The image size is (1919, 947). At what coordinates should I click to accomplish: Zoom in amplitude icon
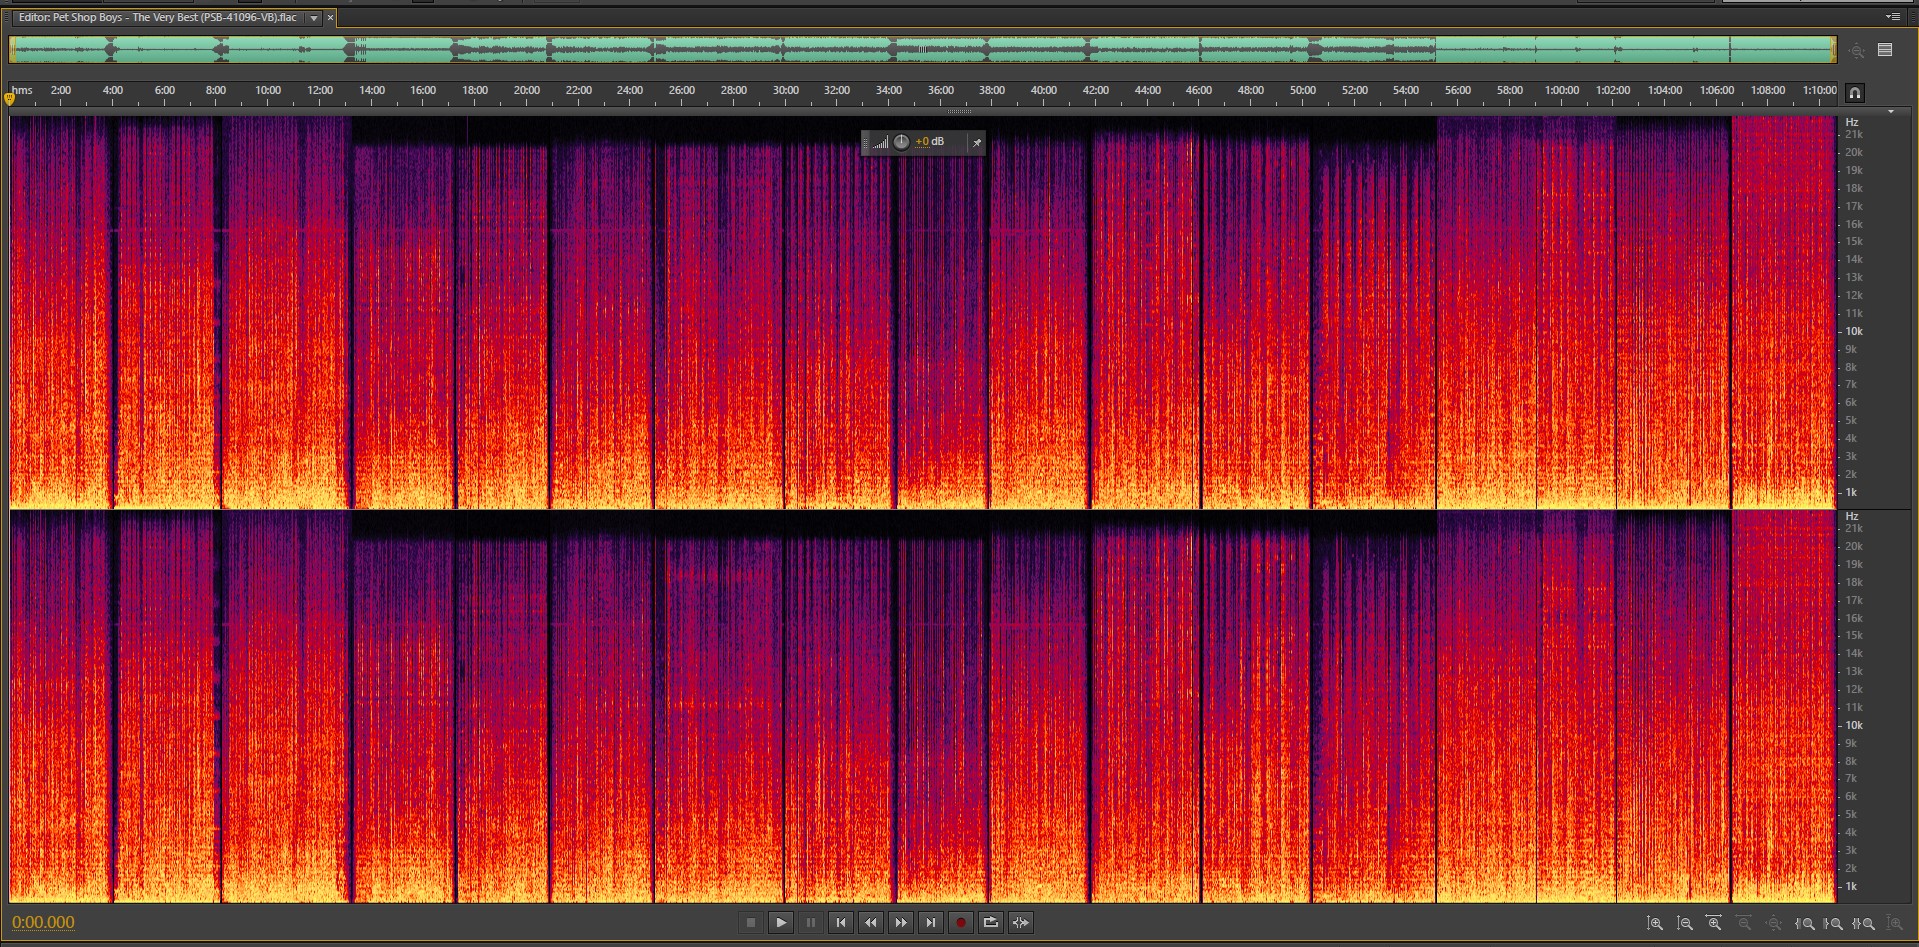pyautogui.click(x=1655, y=924)
